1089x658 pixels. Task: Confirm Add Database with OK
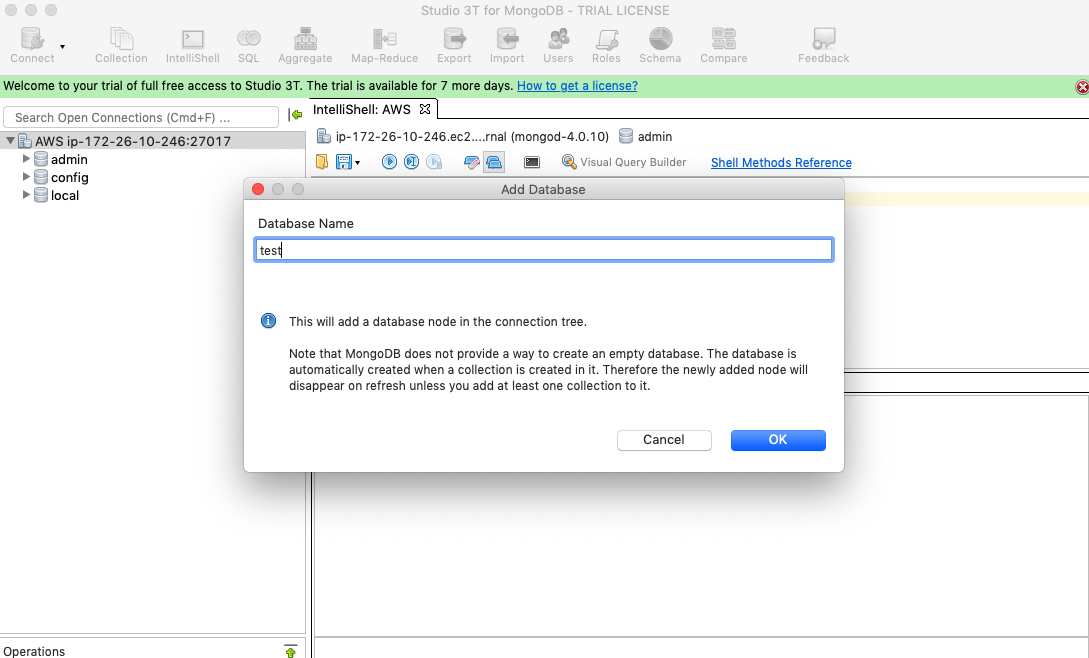pos(778,440)
